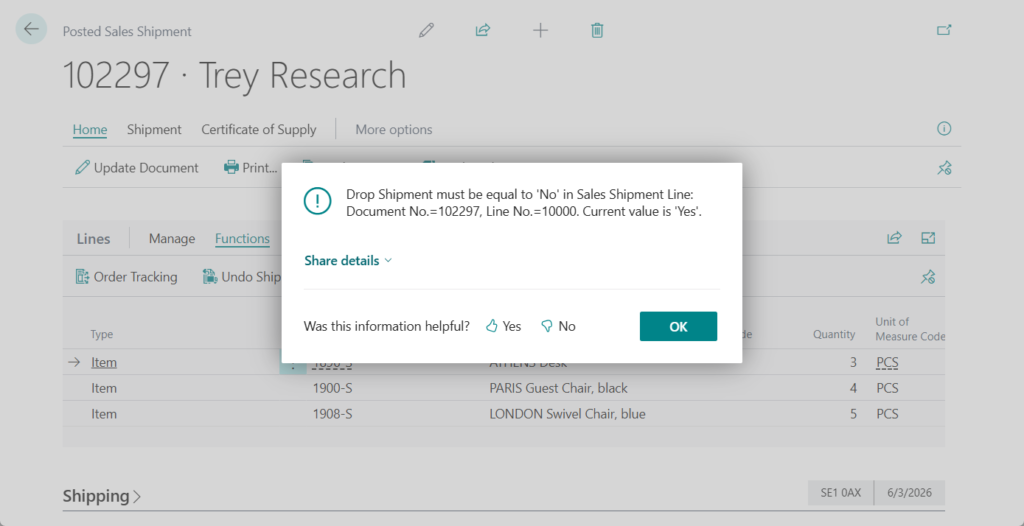Open the Certificate of Supply tab
This screenshot has width=1024, height=526.
pyautogui.click(x=258, y=129)
